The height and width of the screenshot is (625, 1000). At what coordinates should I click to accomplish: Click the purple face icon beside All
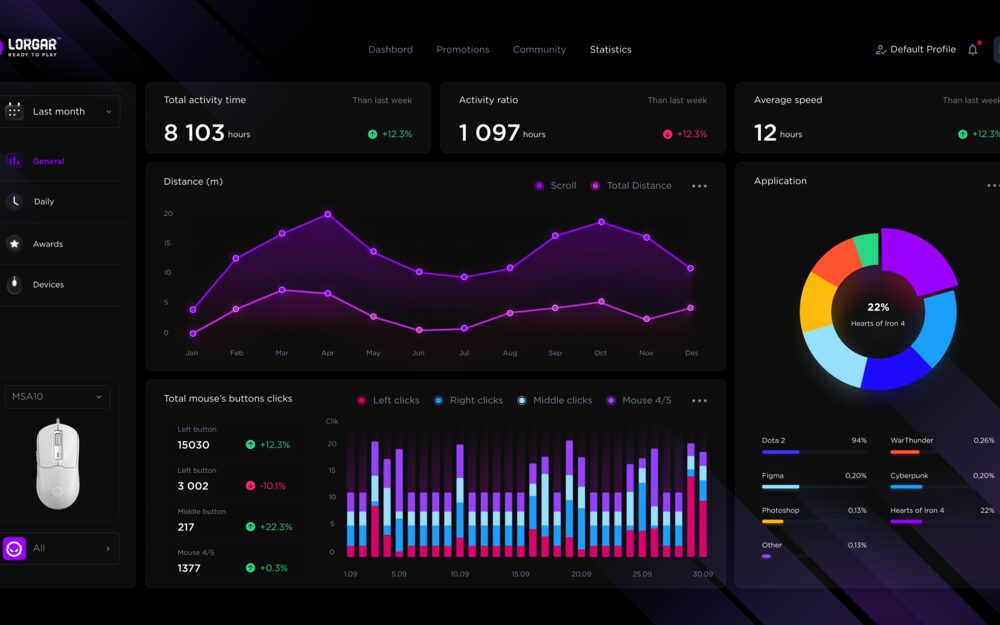pos(14,548)
